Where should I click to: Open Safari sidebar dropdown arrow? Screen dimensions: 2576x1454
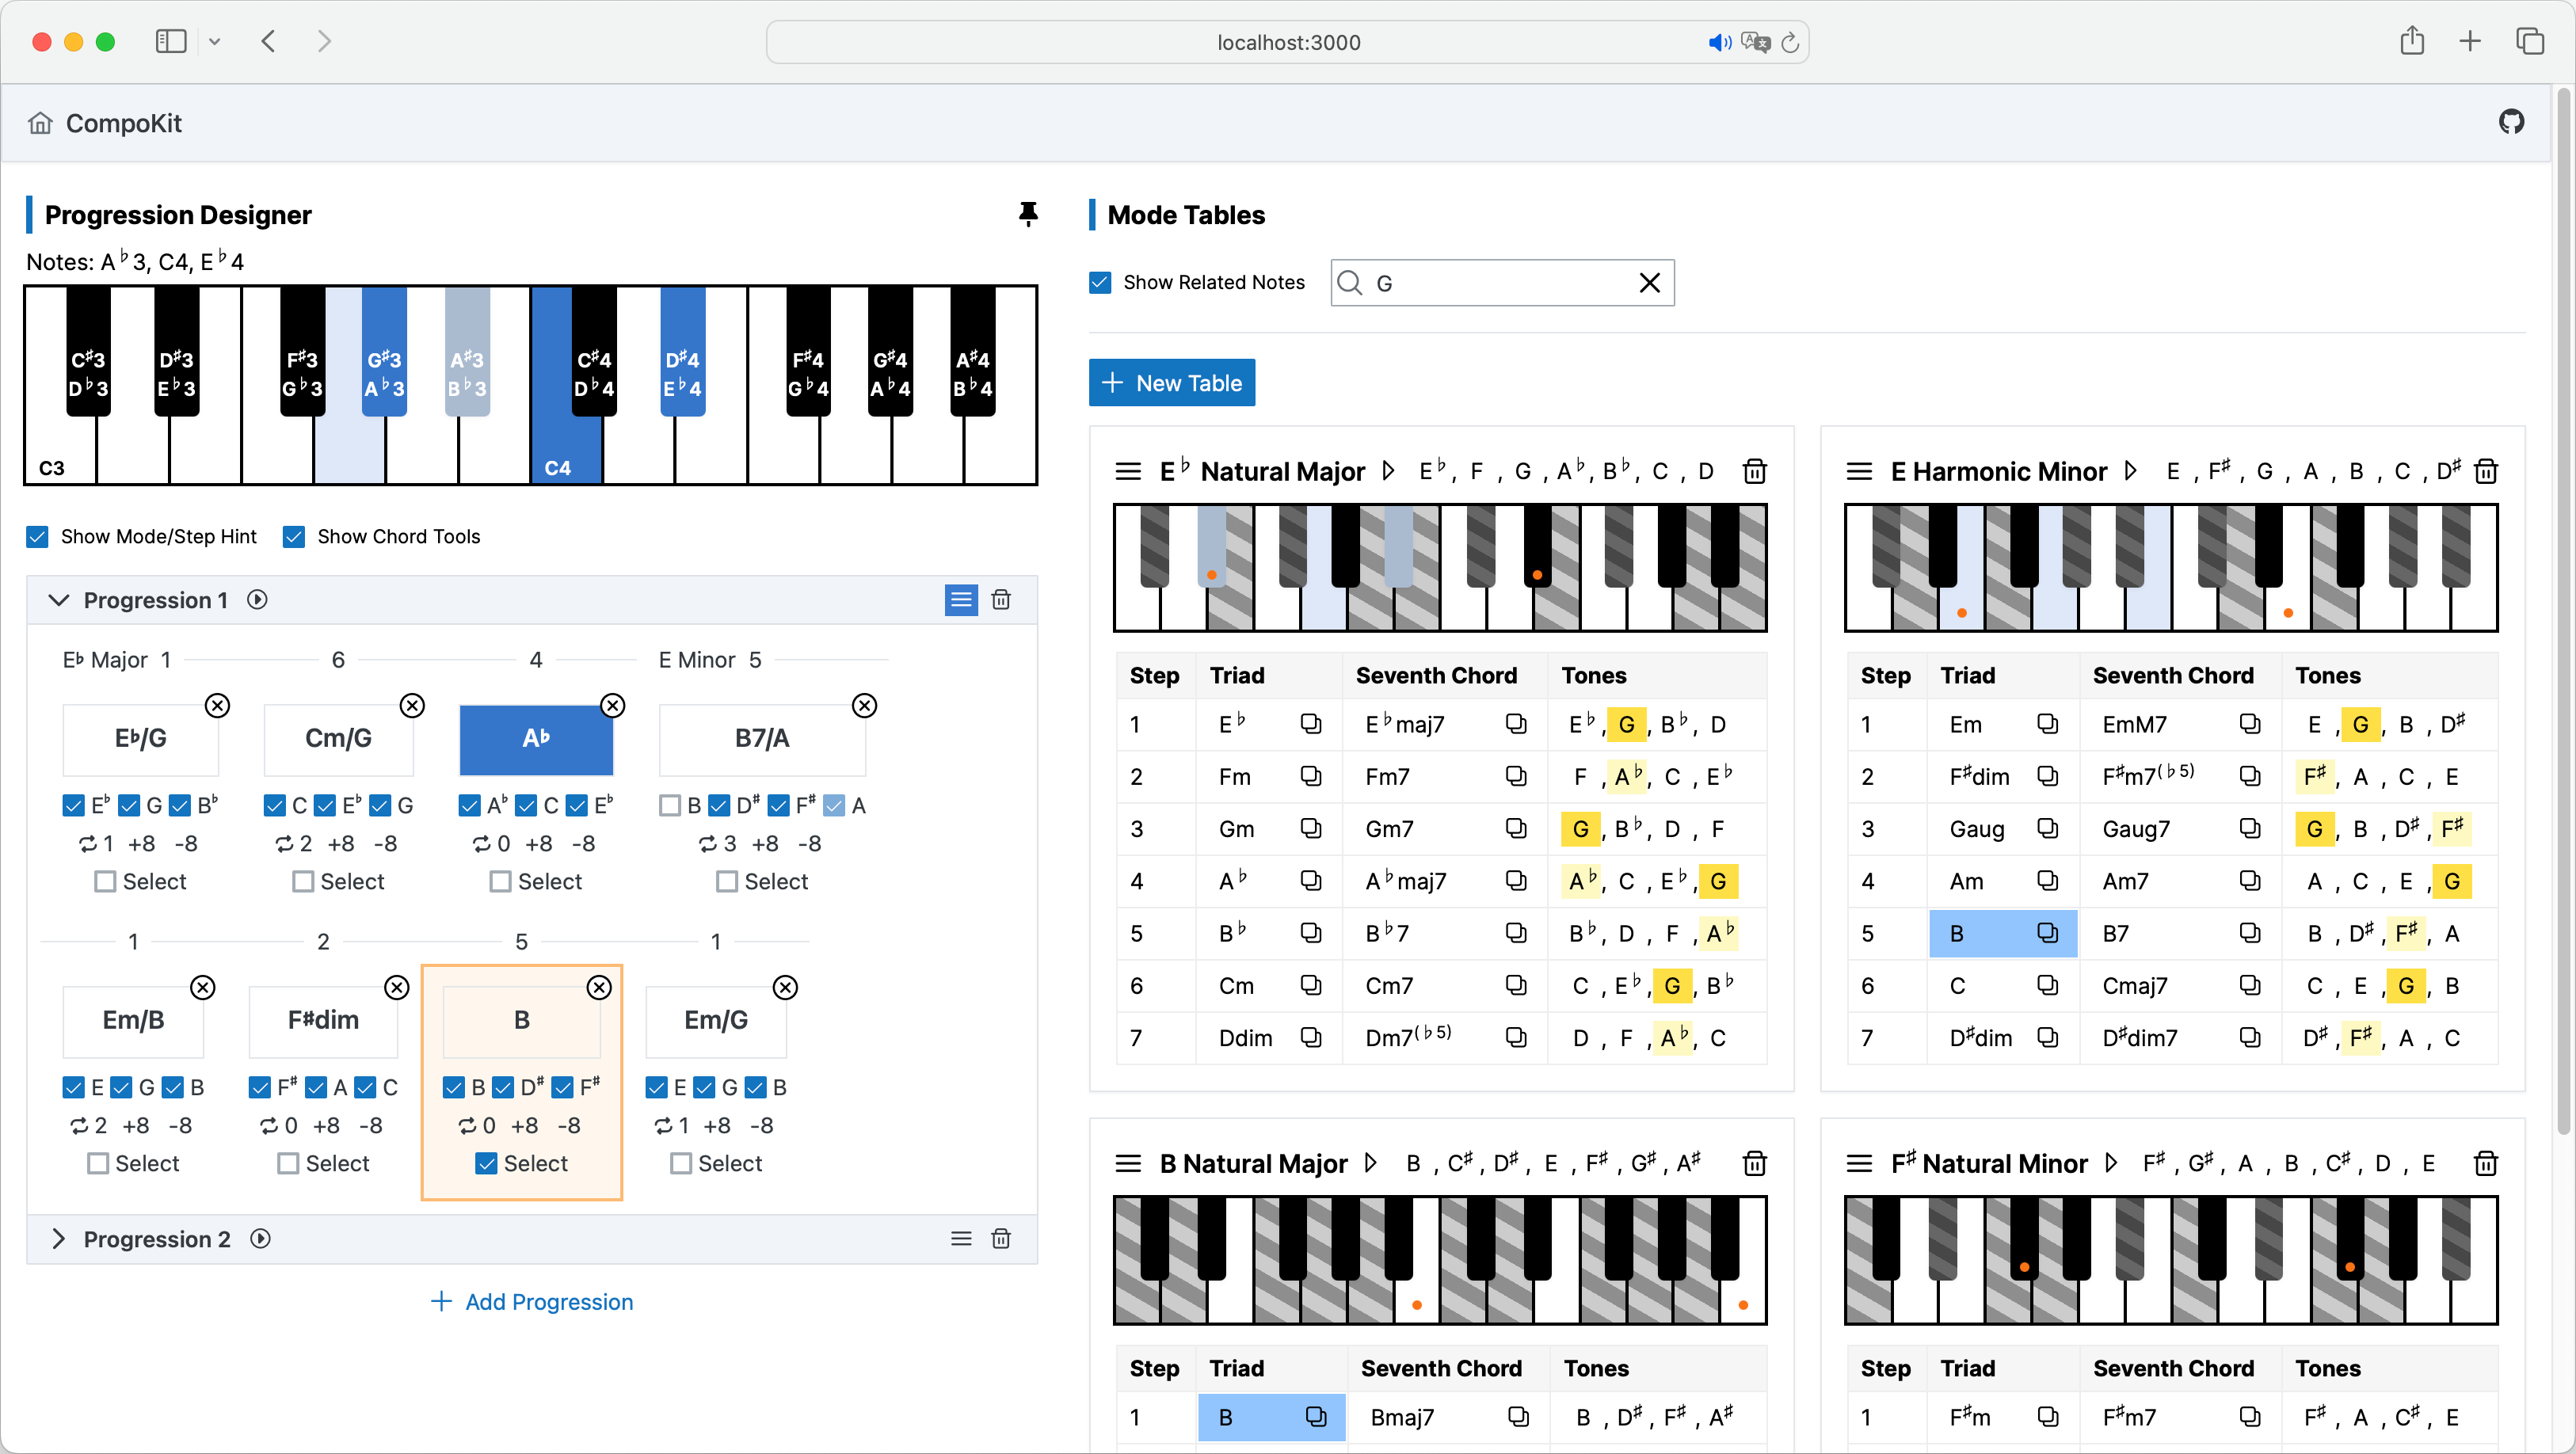[214, 42]
